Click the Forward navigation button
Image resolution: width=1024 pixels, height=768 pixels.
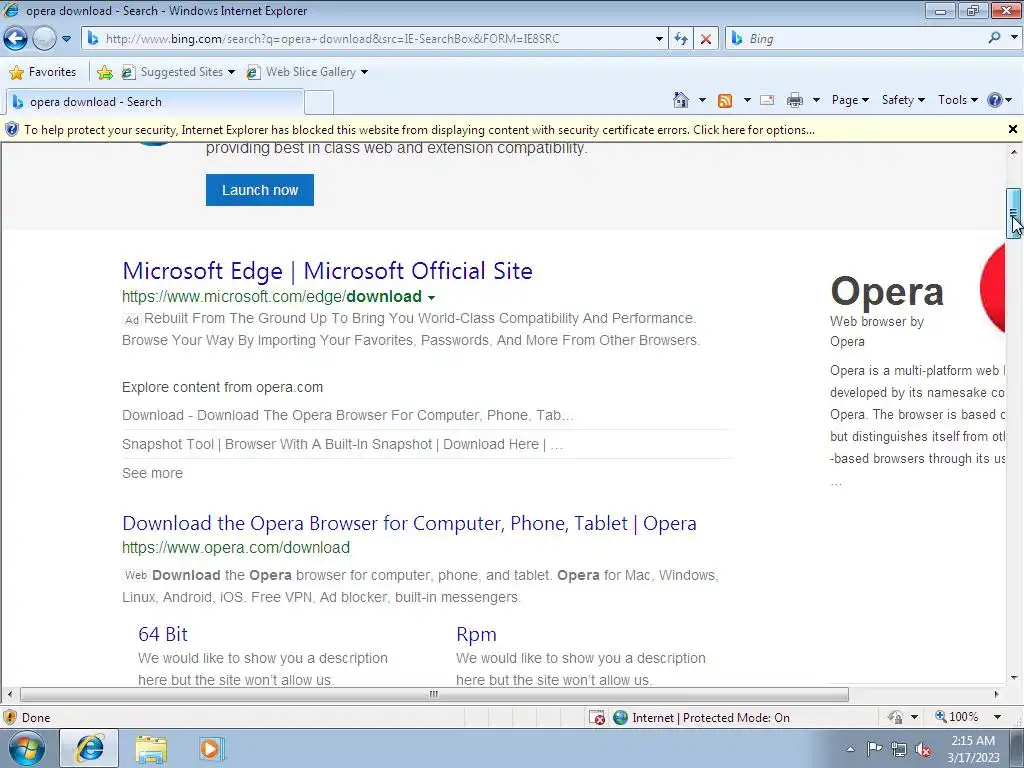(x=44, y=39)
